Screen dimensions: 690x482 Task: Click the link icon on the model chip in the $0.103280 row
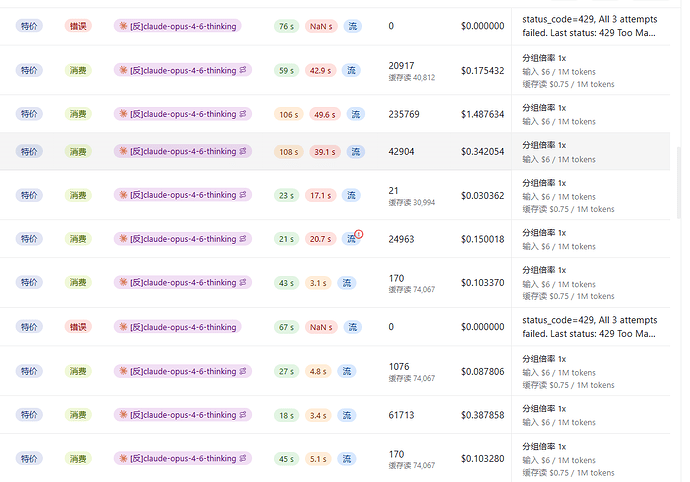click(243, 458)
